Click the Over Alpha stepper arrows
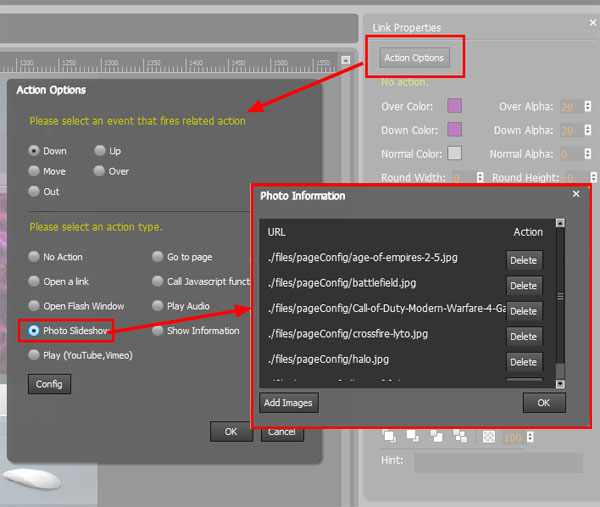 click(588, 106)
